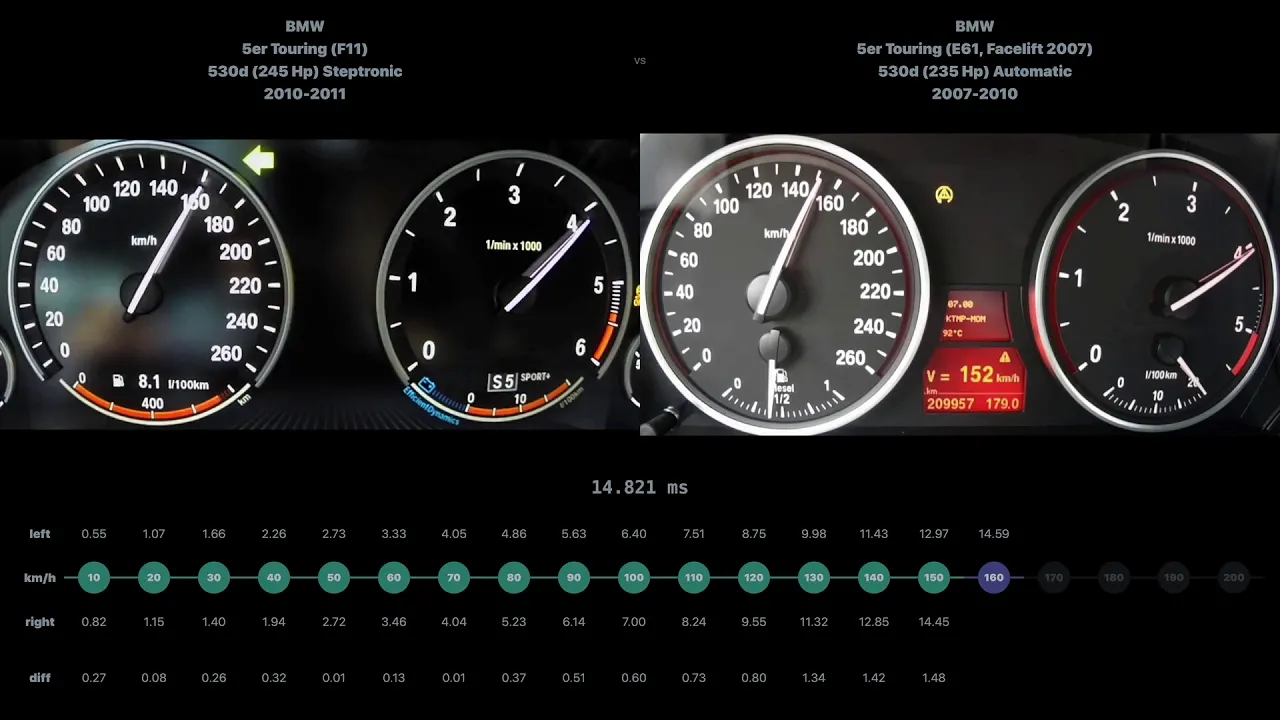Image resolution: width=1280 pixels, height=720 pixels.
Task: Click the diff value 0.01 under 50 km/h
Action: point(334,678)
